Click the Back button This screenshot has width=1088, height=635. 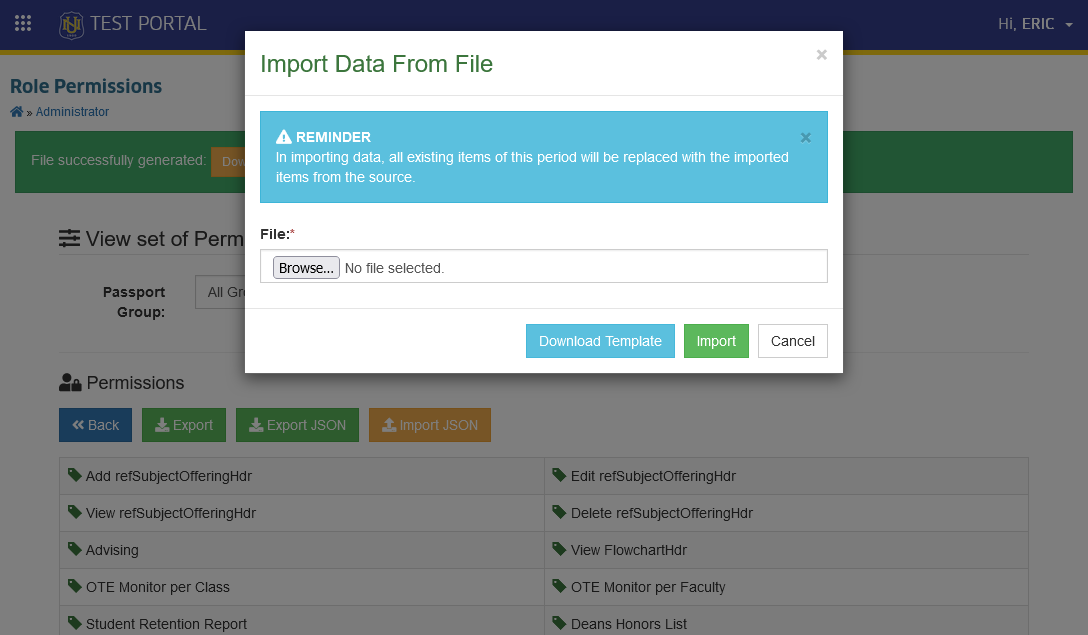pos(96,425)
